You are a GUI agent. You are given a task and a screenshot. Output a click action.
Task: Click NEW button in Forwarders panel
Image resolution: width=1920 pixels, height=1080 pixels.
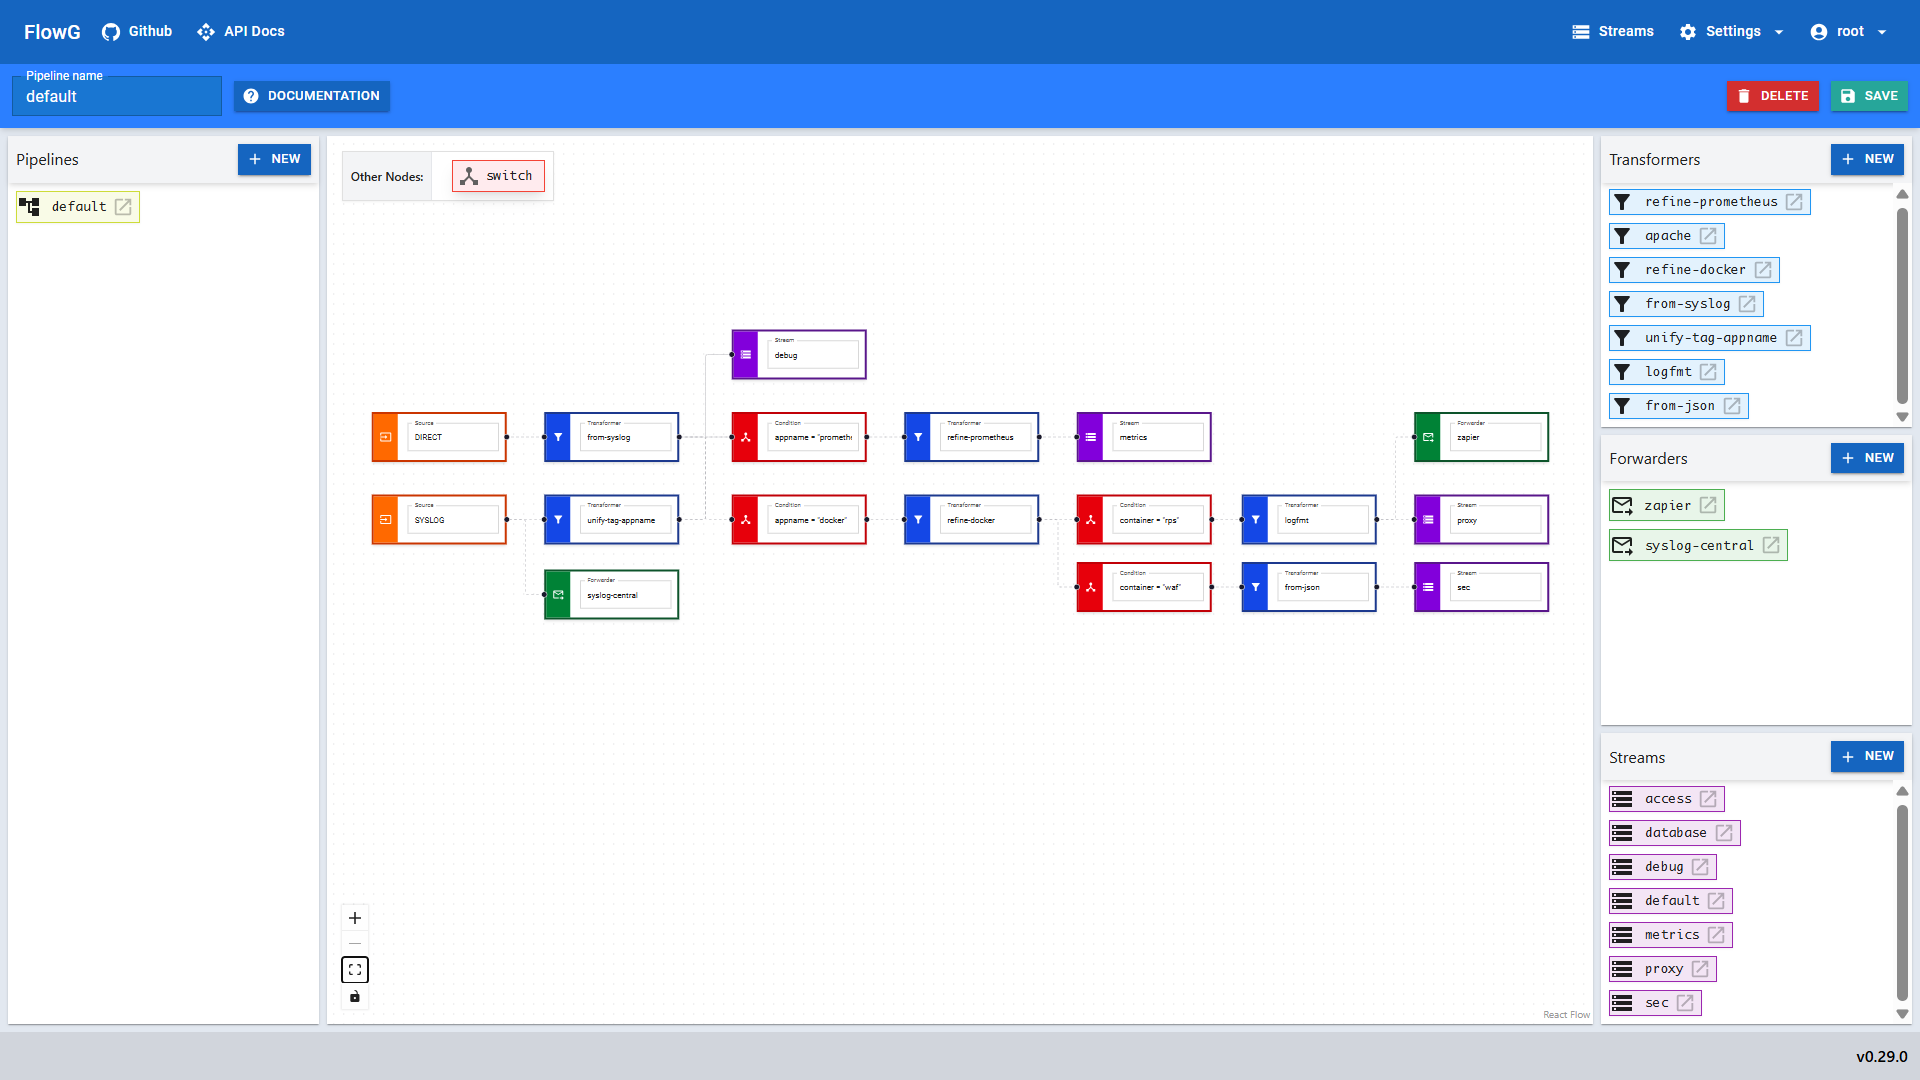(x=1866, y=458)
